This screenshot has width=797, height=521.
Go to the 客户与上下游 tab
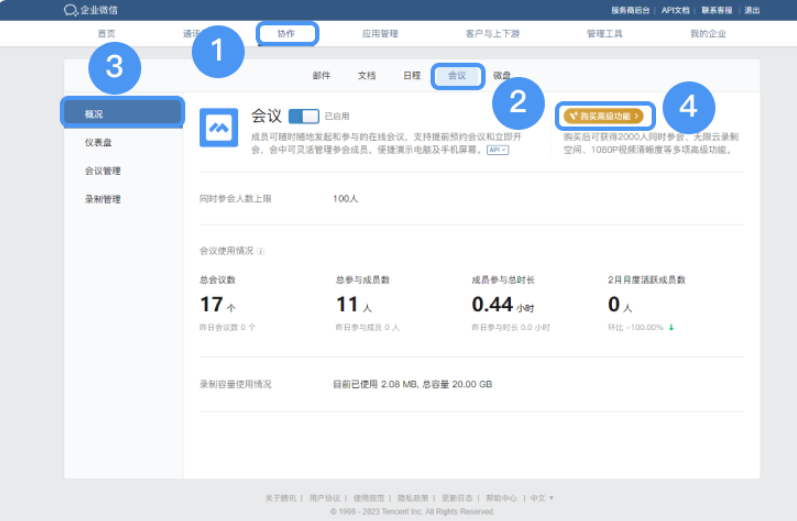point(492,33)
